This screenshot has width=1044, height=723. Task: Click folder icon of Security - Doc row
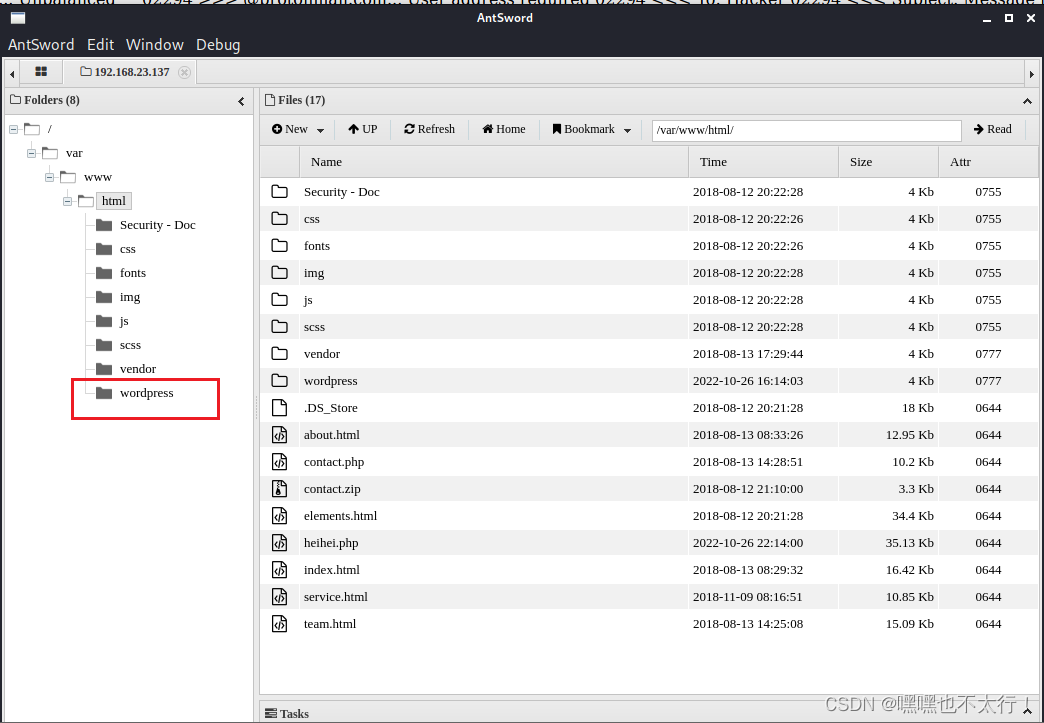[280, 192]
